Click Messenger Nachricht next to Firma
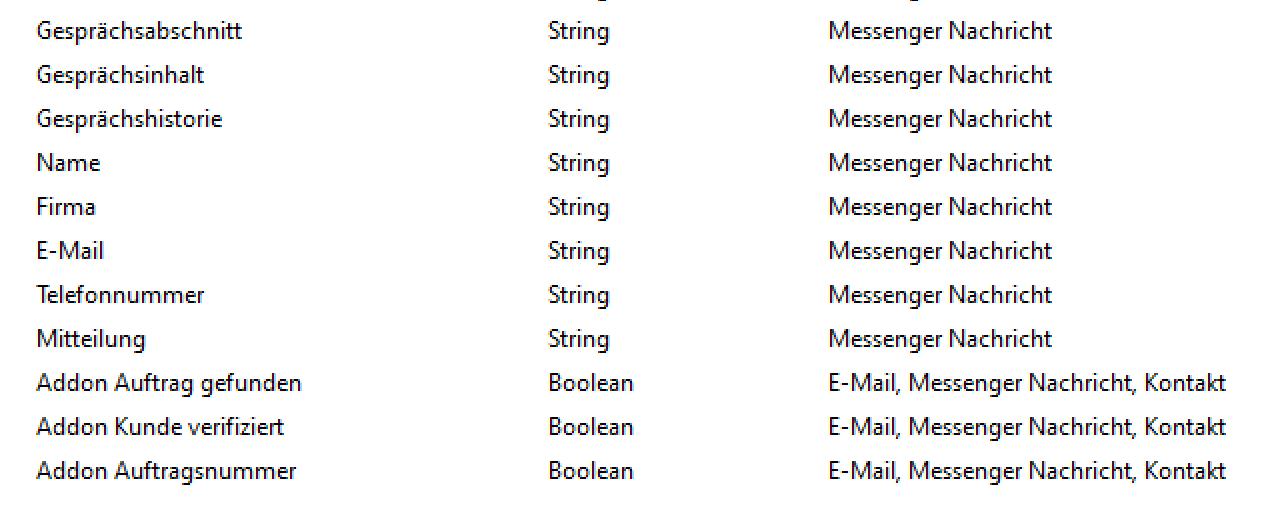Screen dimensions: 1265x519 coord(940,208)
